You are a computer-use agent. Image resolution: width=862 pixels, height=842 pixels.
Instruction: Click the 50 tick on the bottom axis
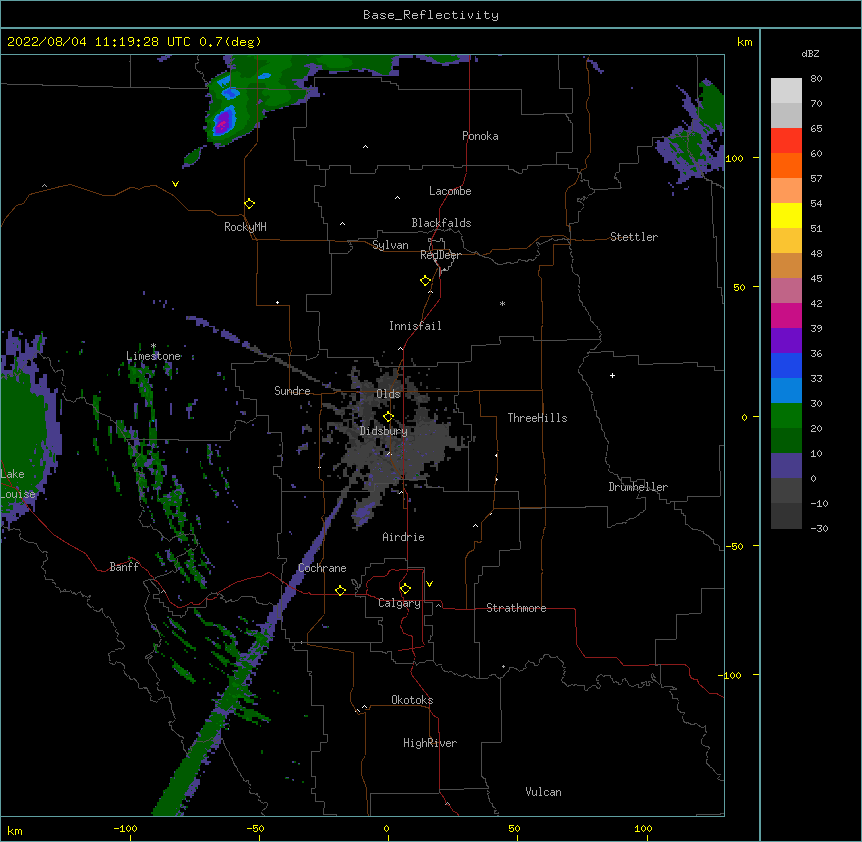514,828
